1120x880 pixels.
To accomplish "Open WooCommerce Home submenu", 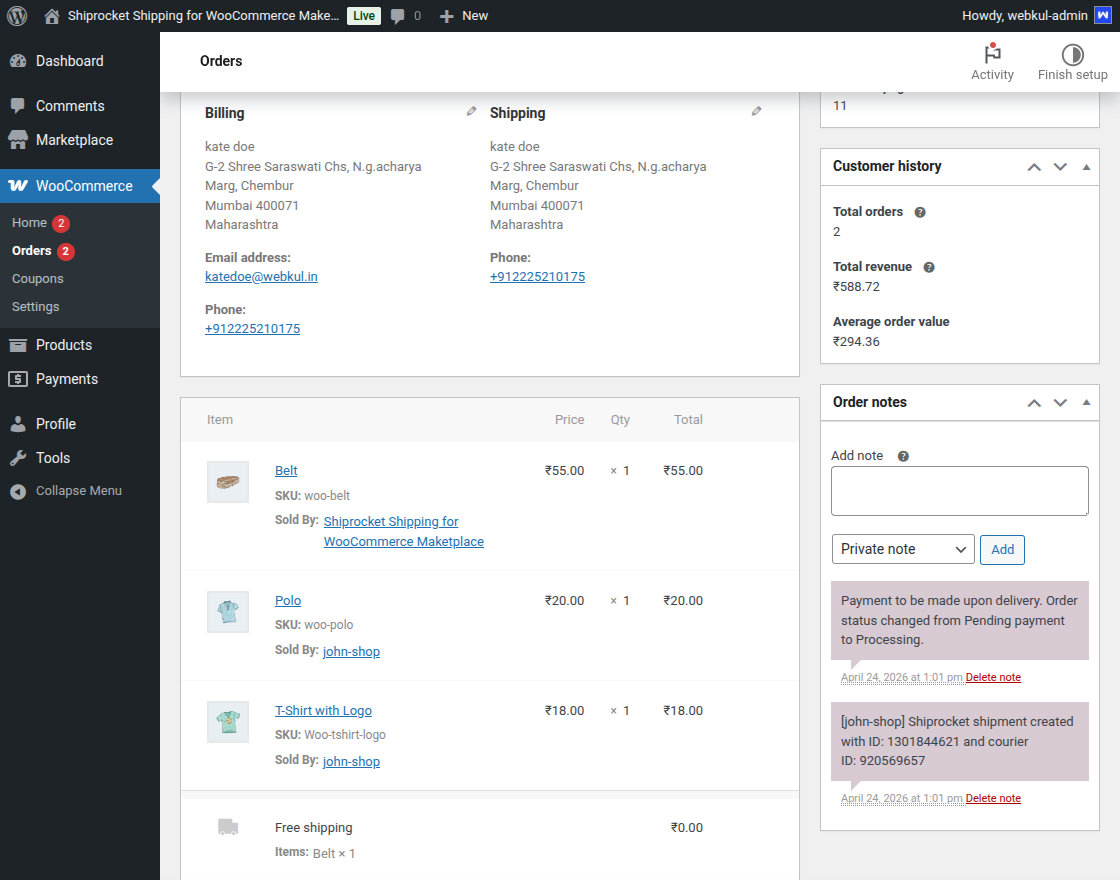I will [29, 223].
